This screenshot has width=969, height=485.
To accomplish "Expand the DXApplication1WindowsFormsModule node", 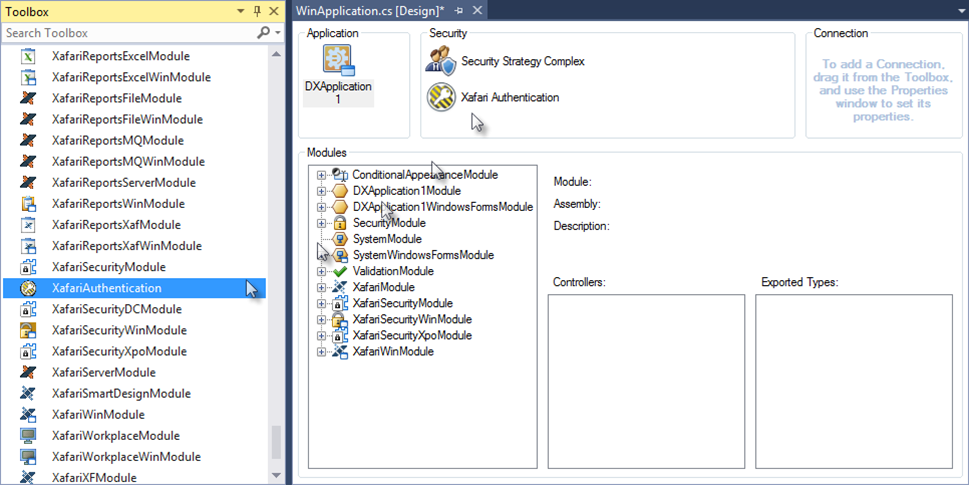I will 321,207.
